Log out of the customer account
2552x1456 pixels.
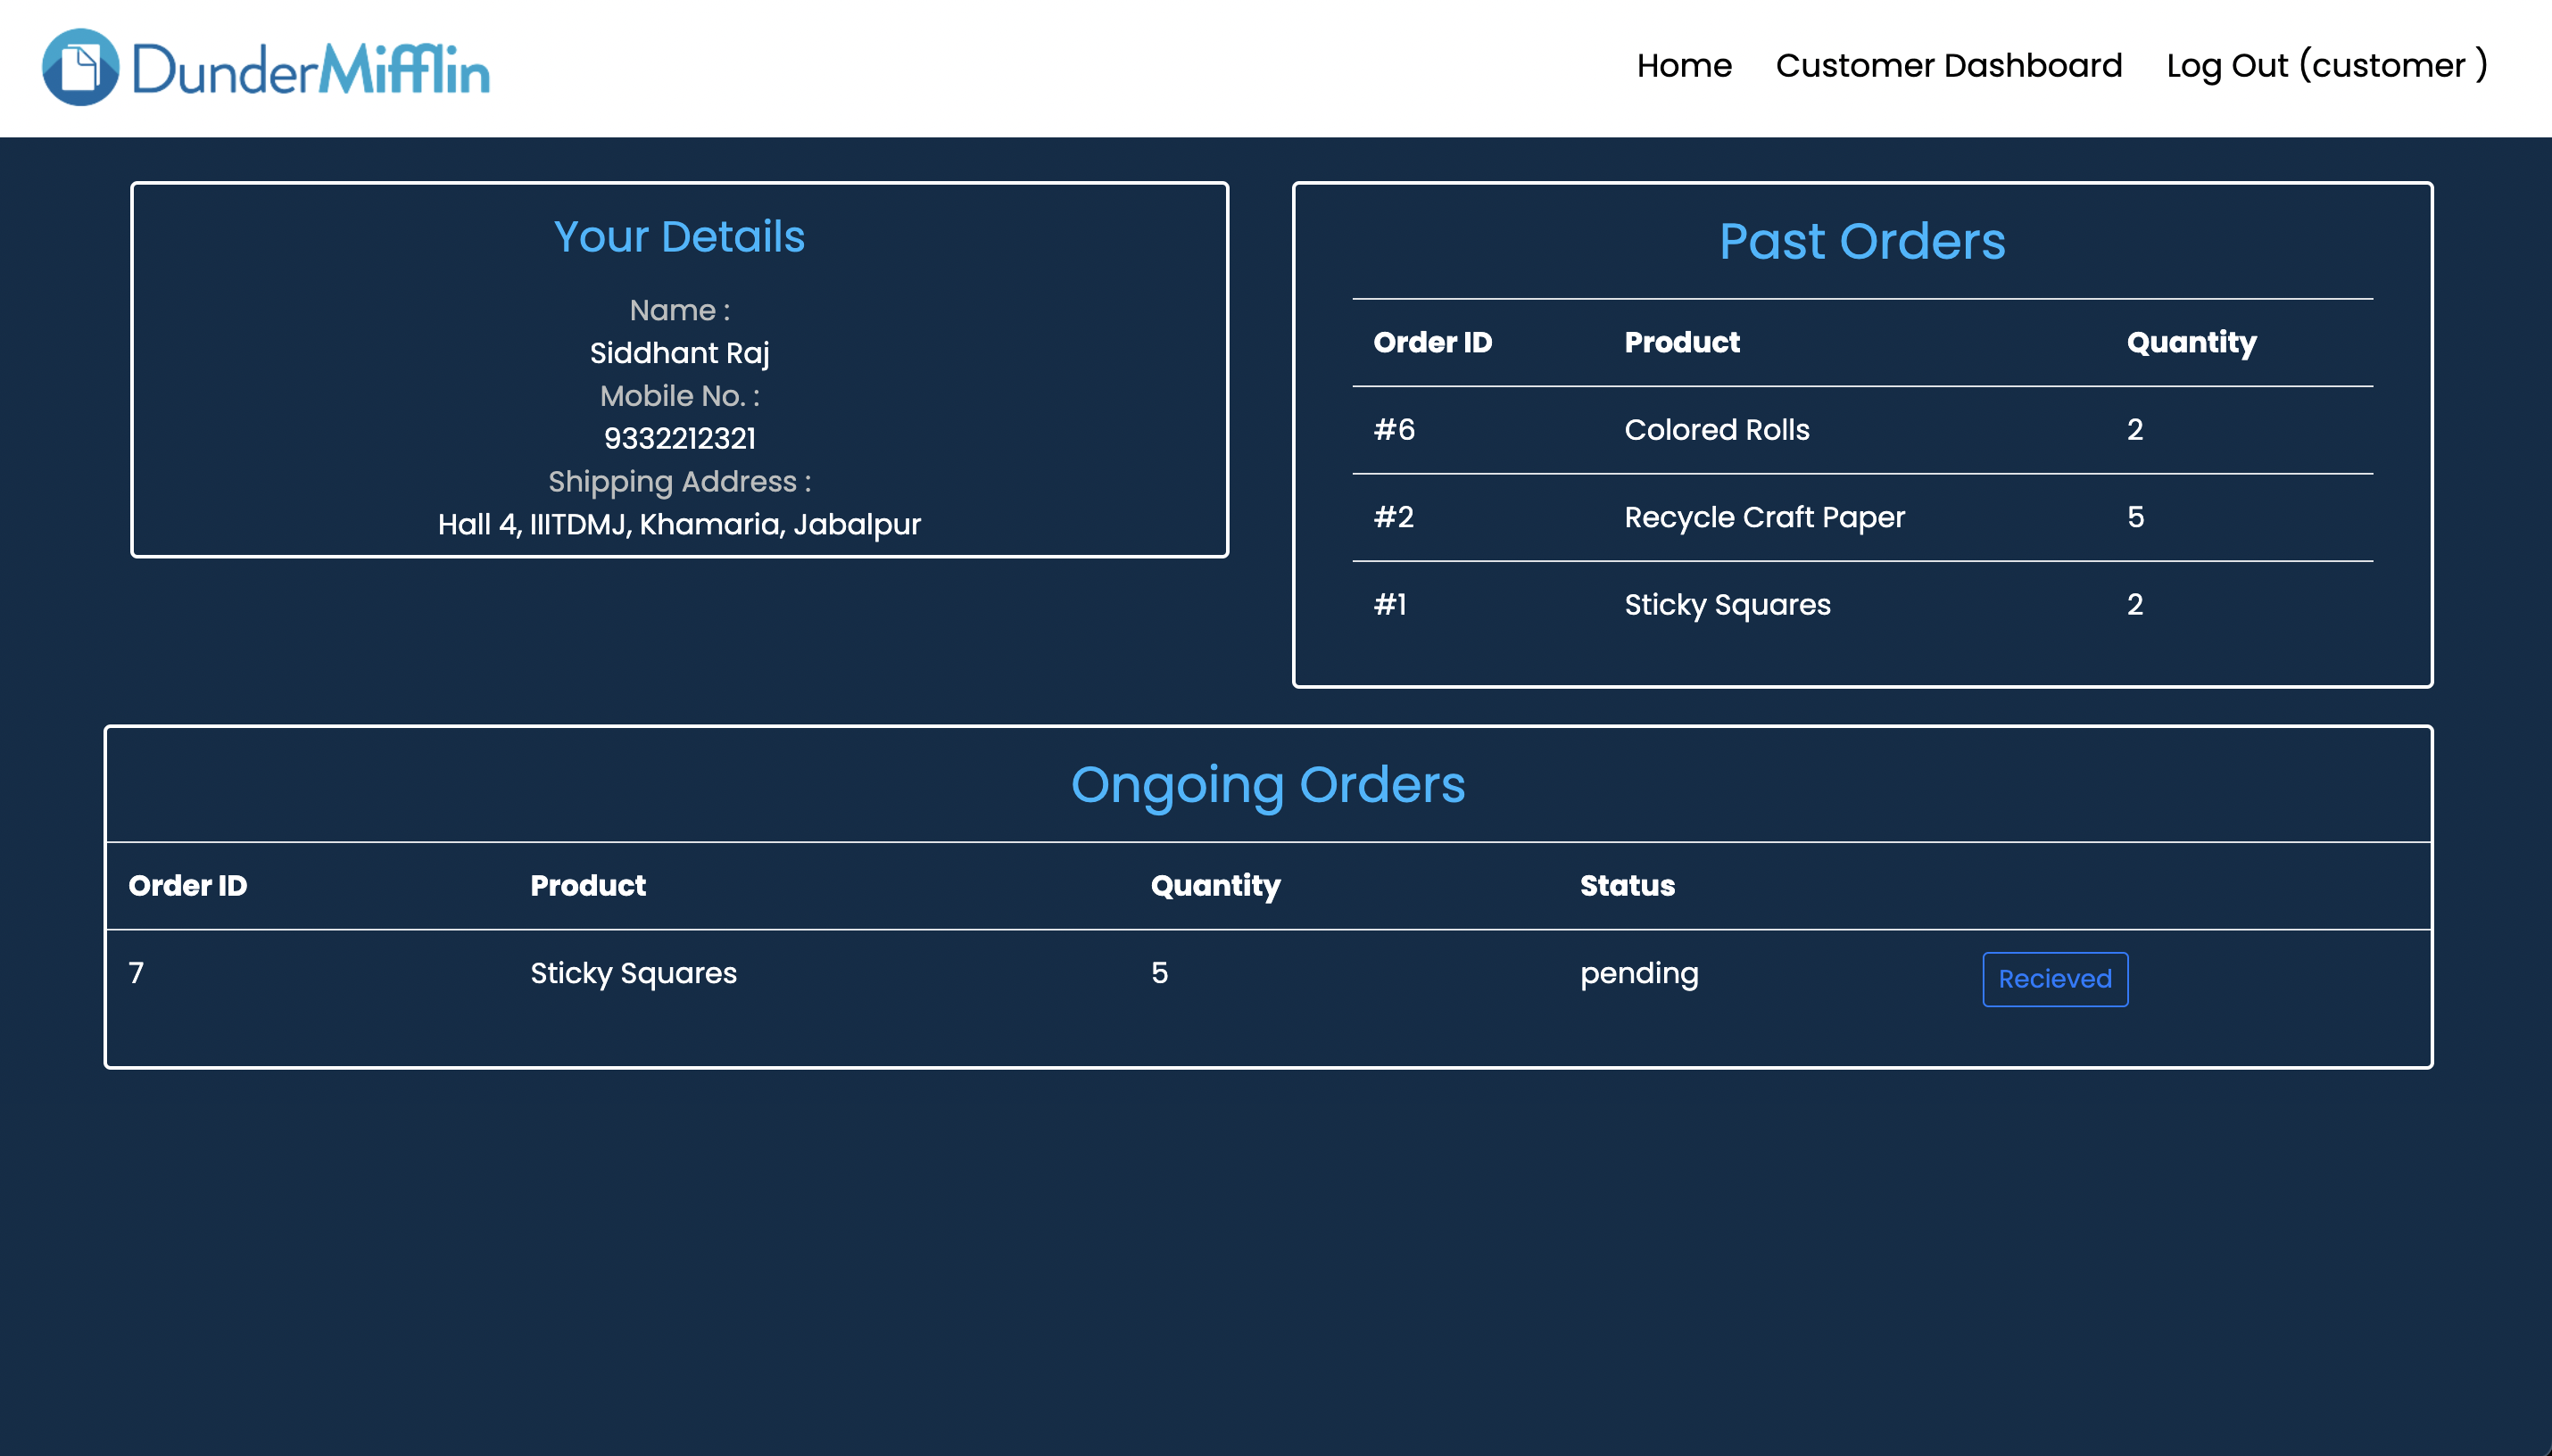[x=2326, y=66]
